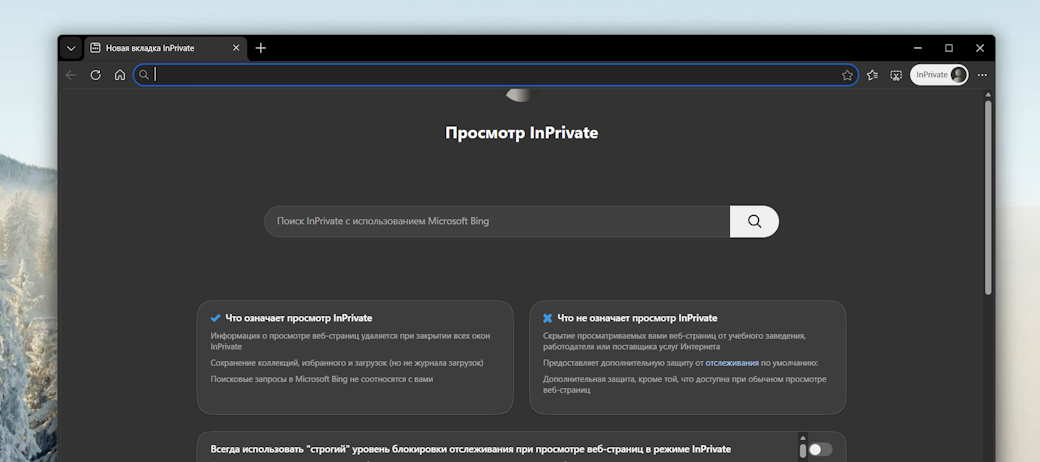The height and width of the screenshot is (462, 1040).
Task: Open the tab actions menu chevron
Action: click(x=70, y=48)
